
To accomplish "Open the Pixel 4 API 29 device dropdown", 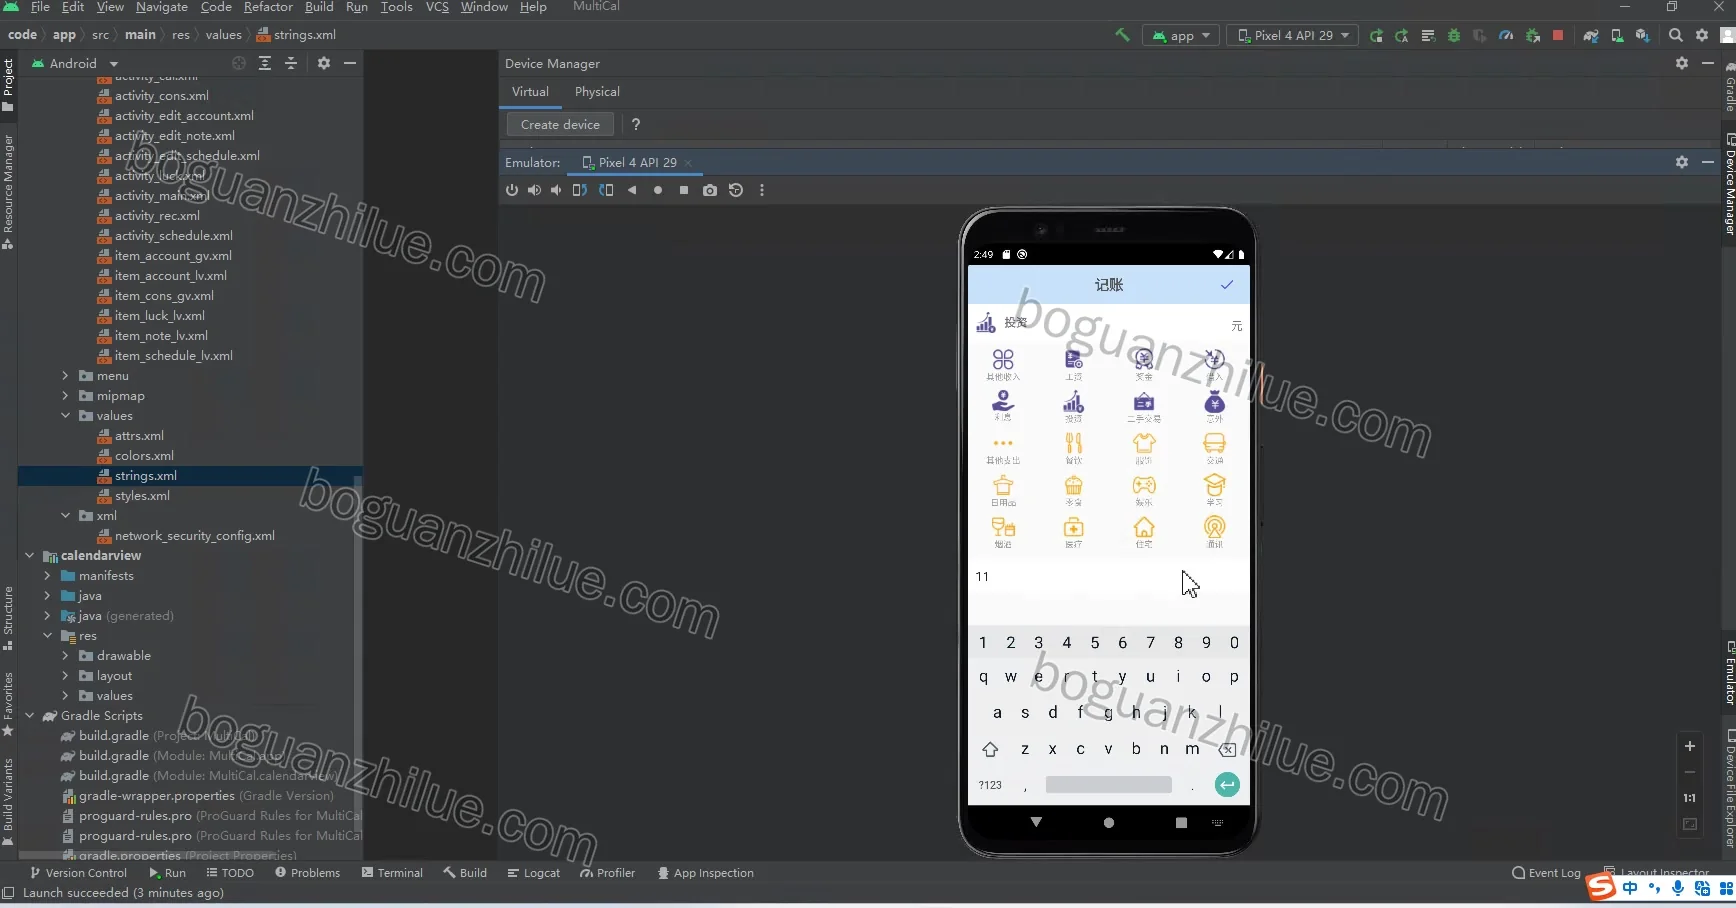I will tap(1293, 35).
